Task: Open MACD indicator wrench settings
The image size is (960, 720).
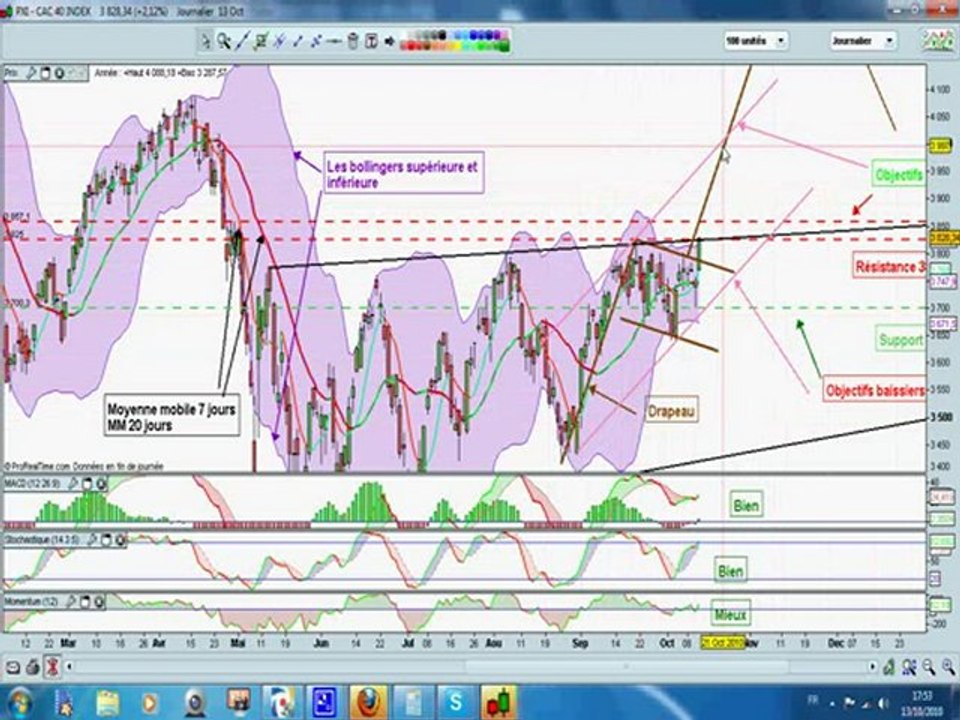Action: 73,484
